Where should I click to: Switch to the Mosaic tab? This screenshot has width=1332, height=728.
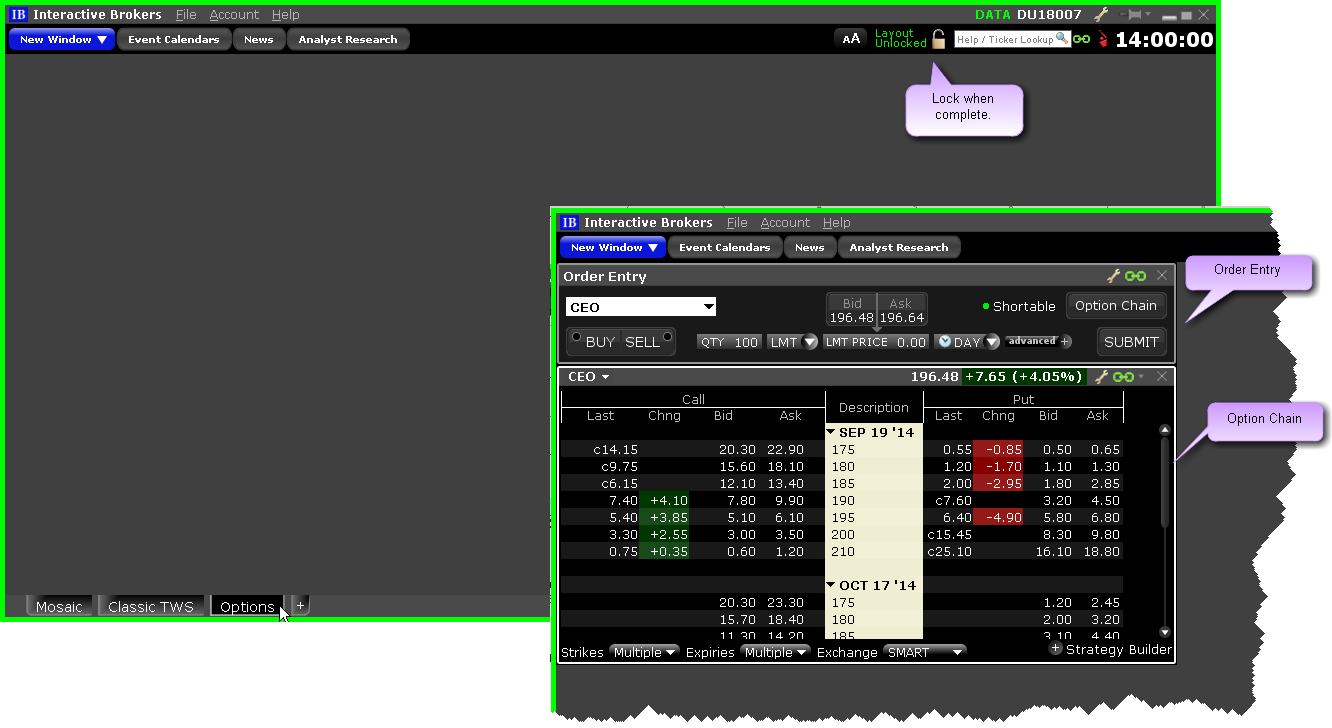tap(59, 606)
